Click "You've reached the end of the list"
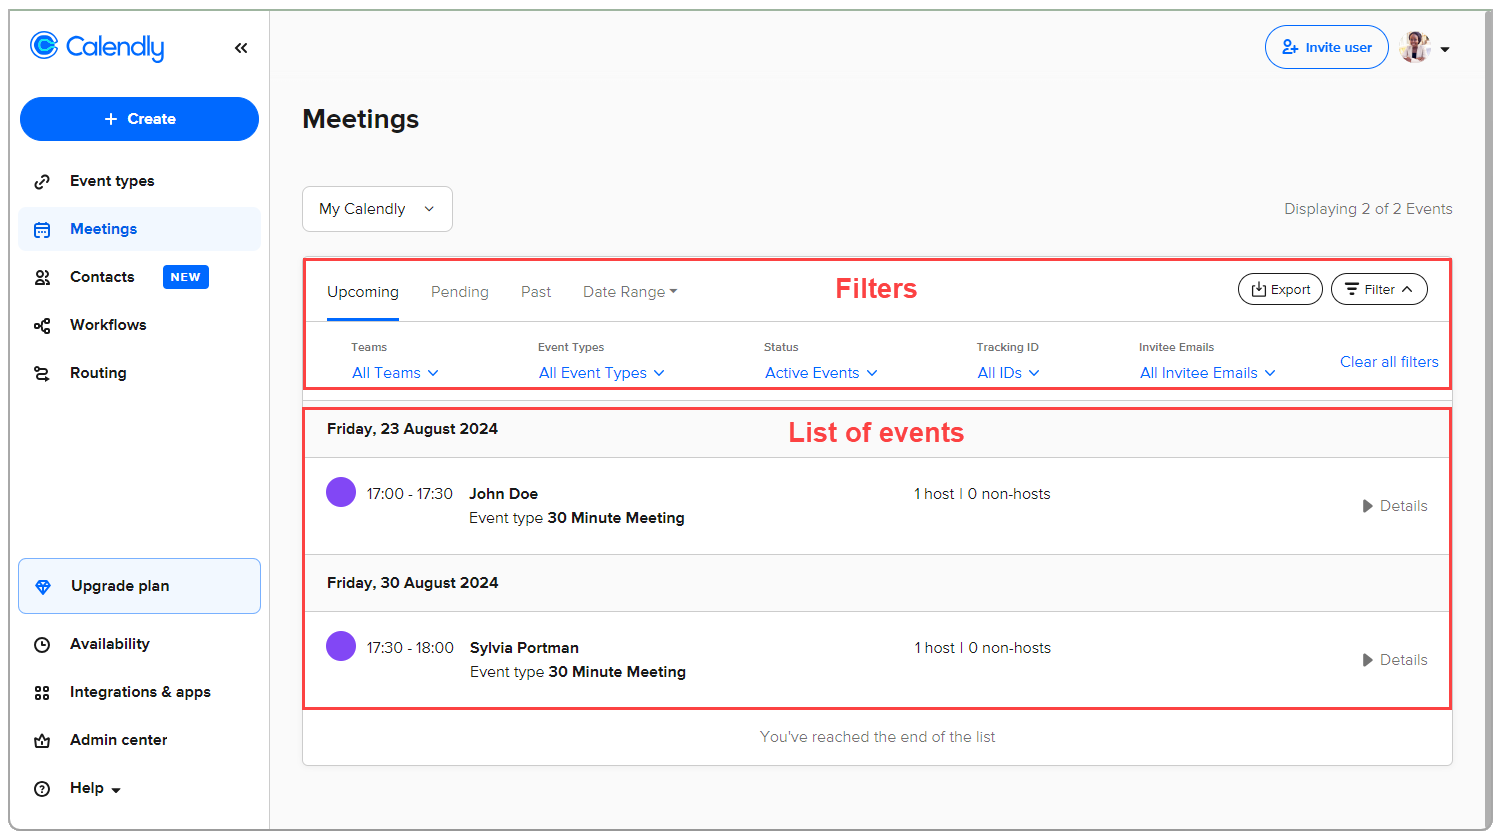This screenshot has height=838, width=1501. [x=877, y=737]
